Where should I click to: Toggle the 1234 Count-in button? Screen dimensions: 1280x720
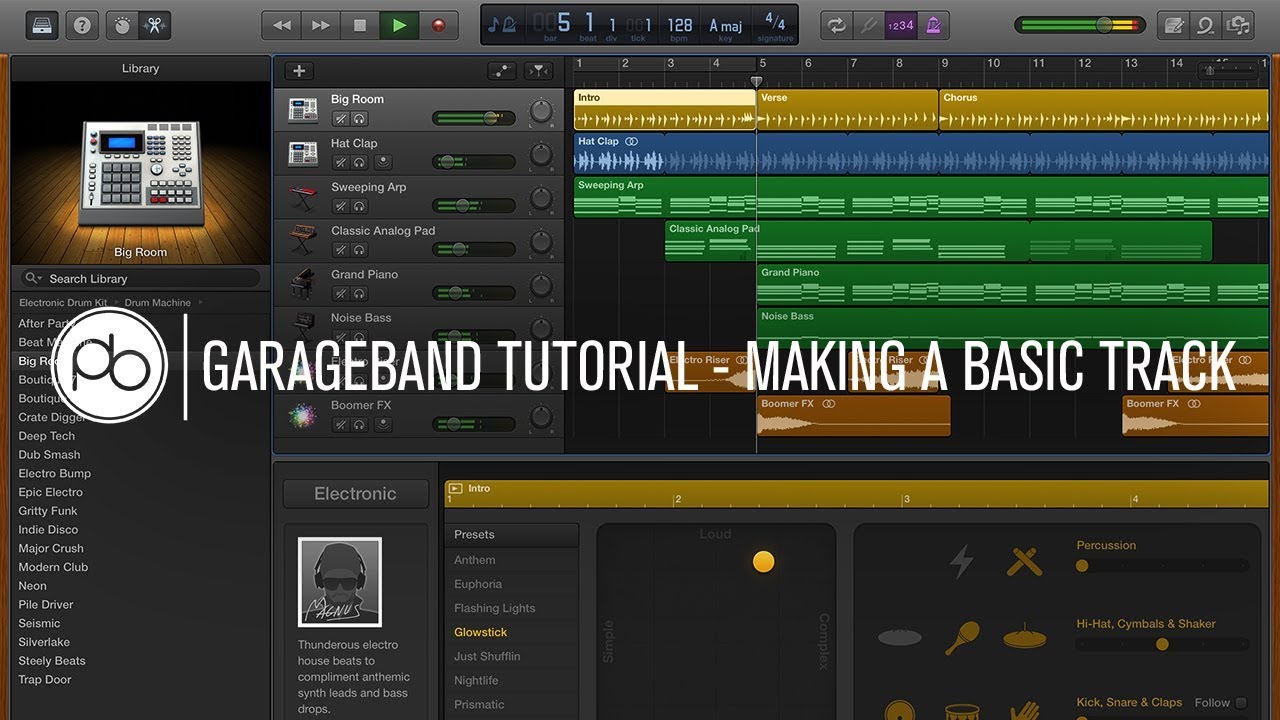pyautogui.click(x=900, y=25)
